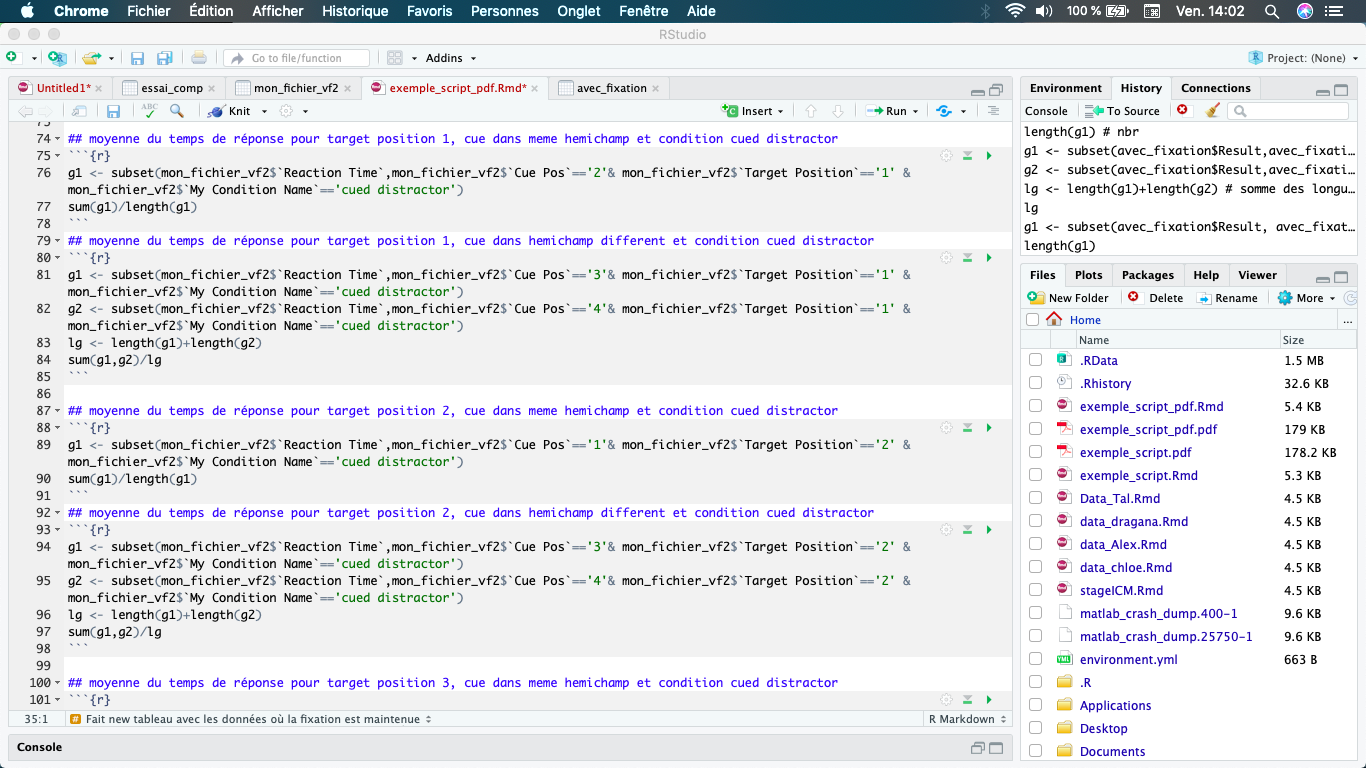Collapse chunk fold arrow at line 75

pos(57,156)
